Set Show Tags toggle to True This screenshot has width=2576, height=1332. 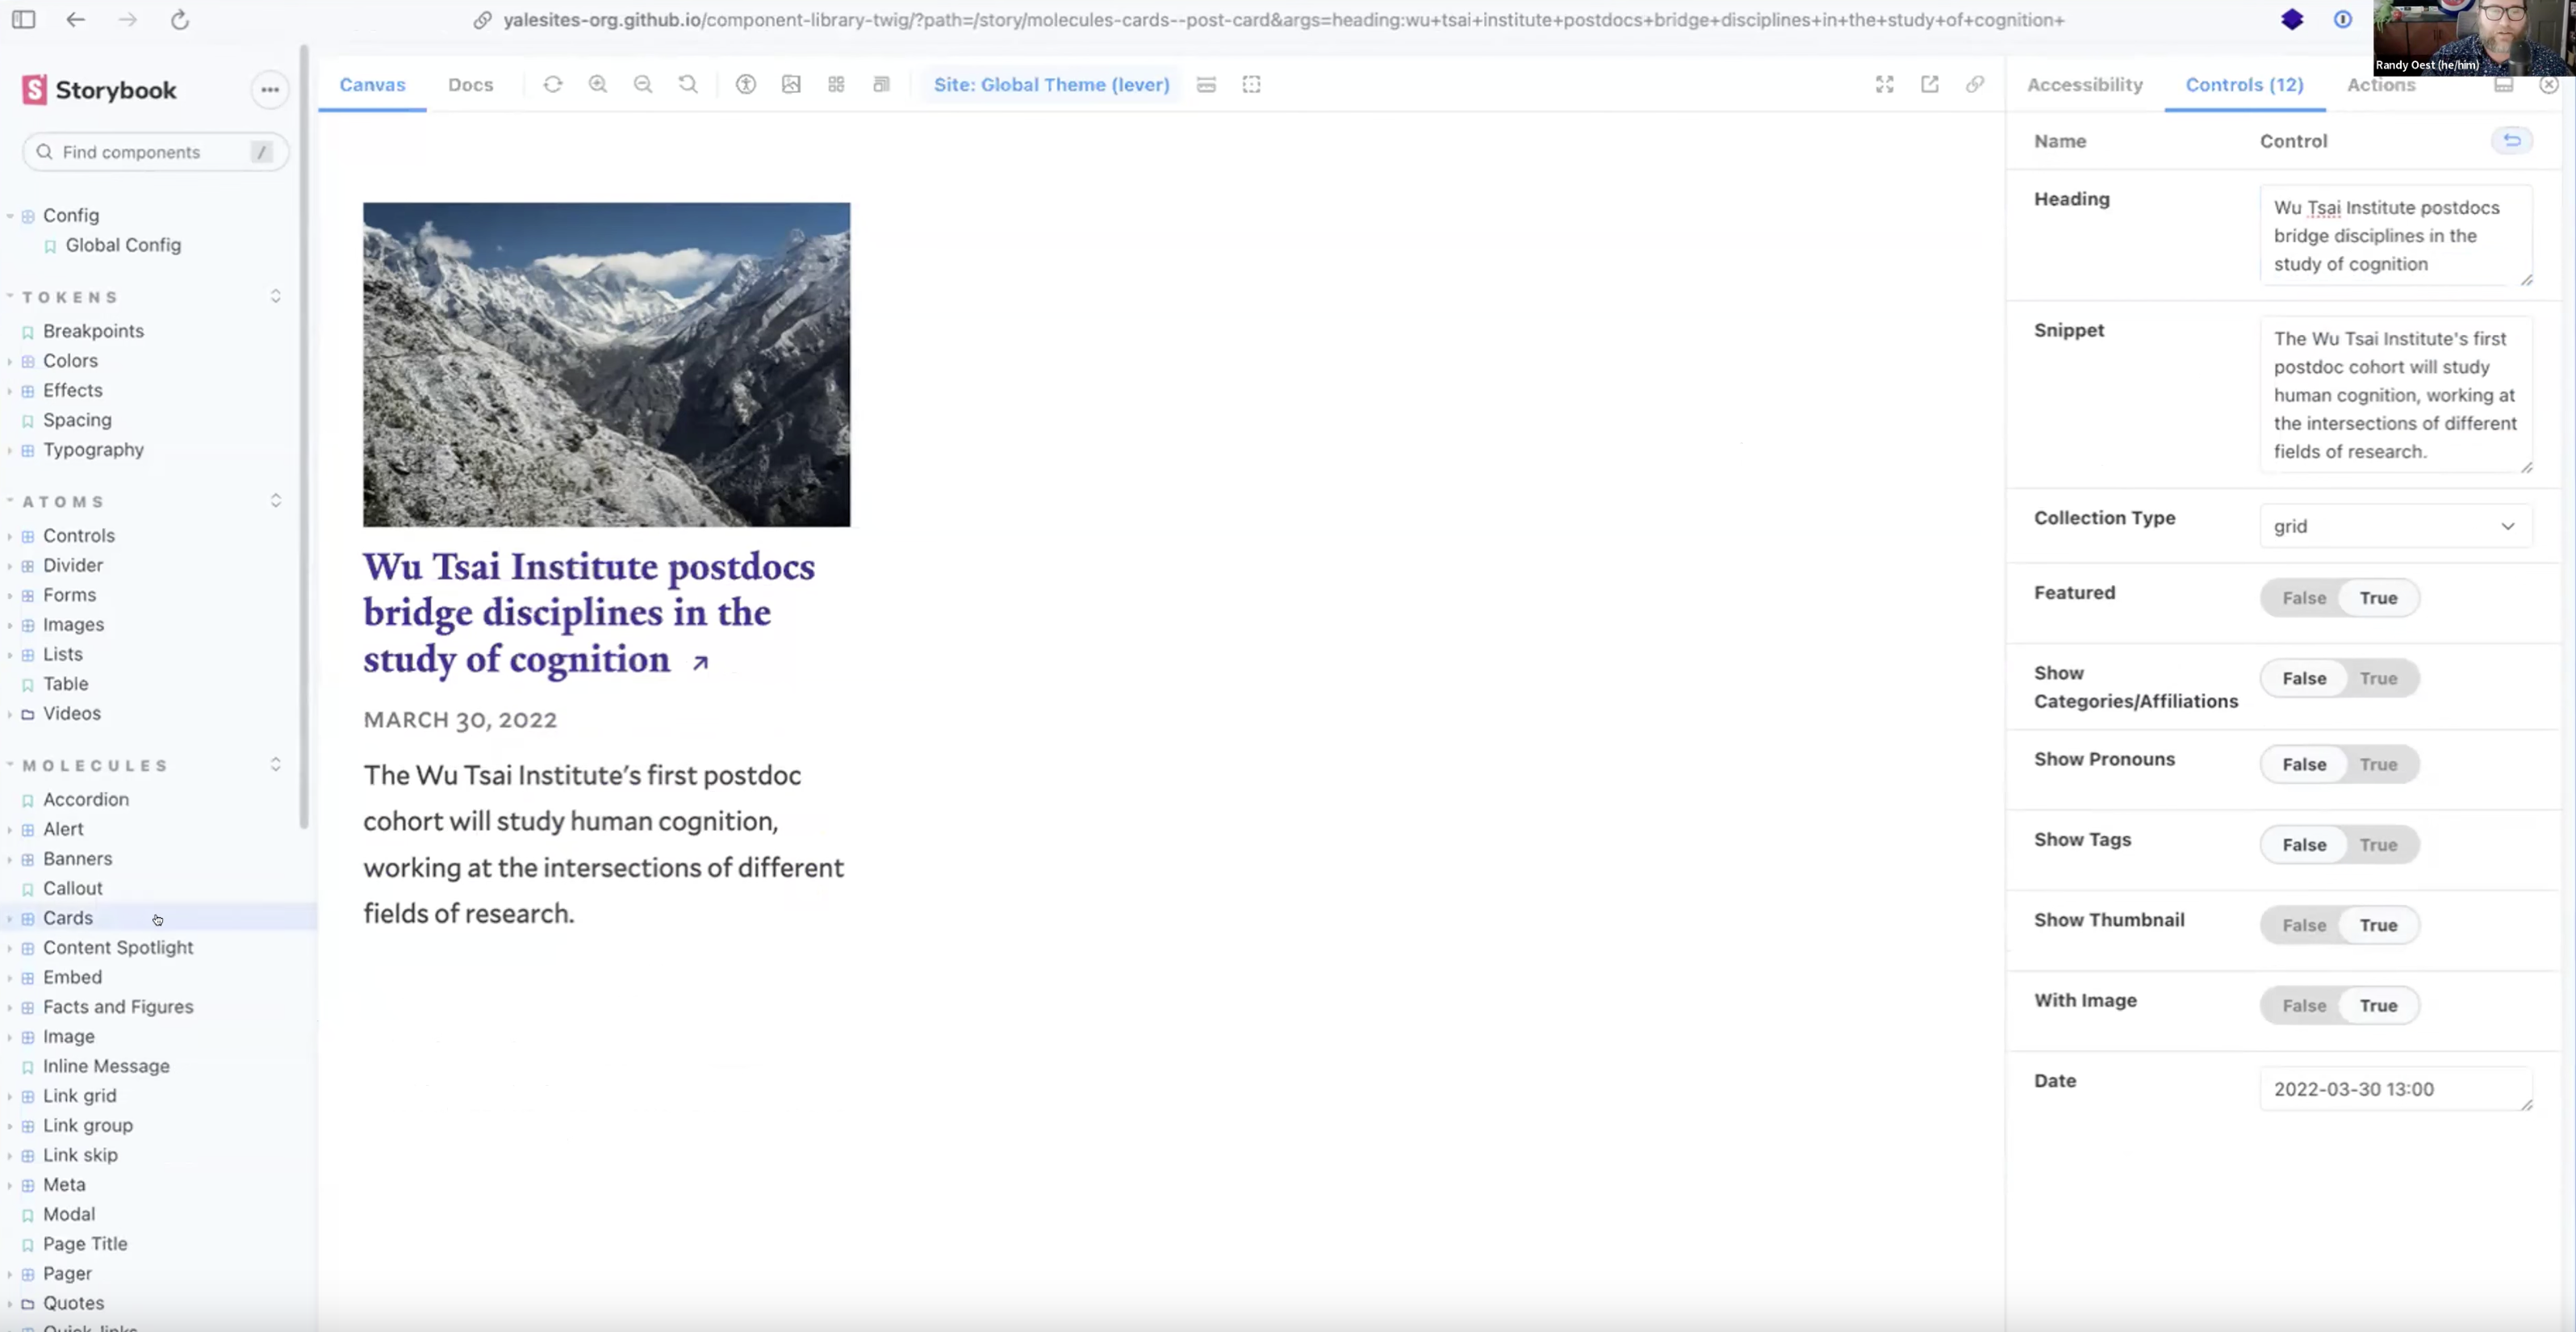coord(2378,845)
